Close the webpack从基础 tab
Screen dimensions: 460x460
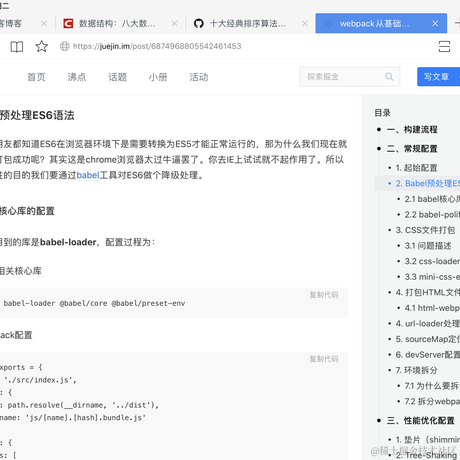(x=435, y=23)
